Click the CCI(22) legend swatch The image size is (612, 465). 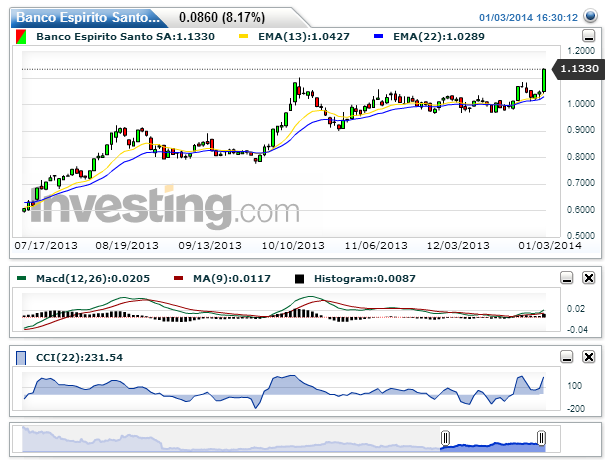tap(21, 358)
